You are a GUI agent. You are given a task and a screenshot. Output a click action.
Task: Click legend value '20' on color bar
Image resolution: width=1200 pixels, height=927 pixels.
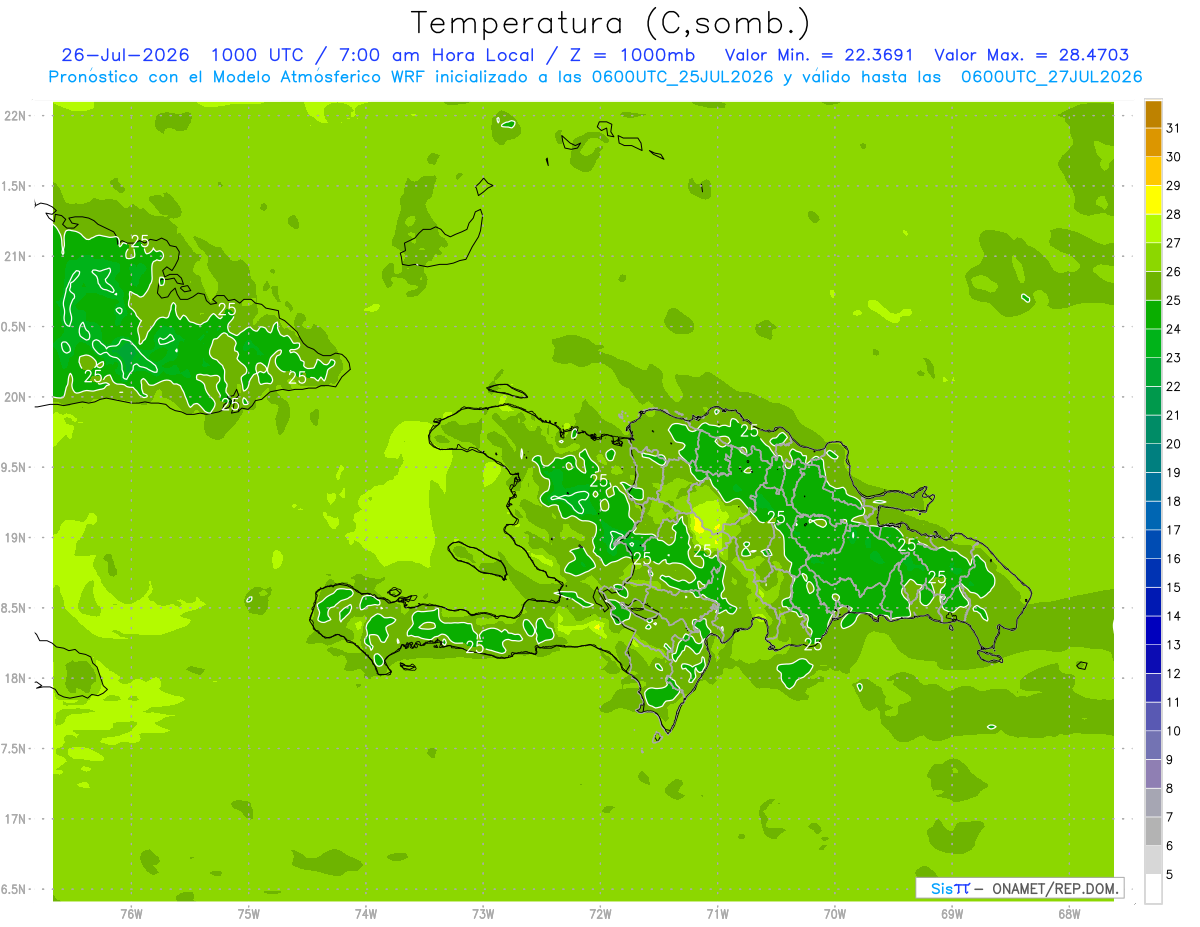coord(1173,444)
